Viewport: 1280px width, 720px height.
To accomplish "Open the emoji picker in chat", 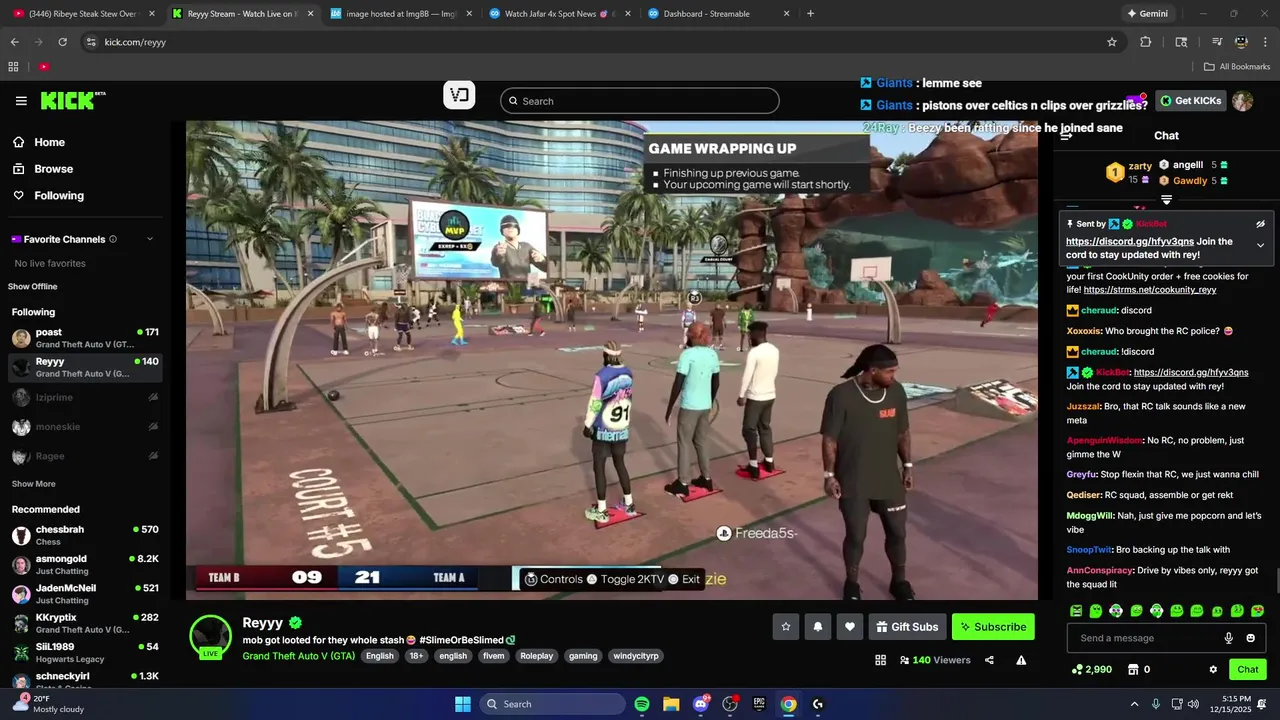I will [1250, 638].
